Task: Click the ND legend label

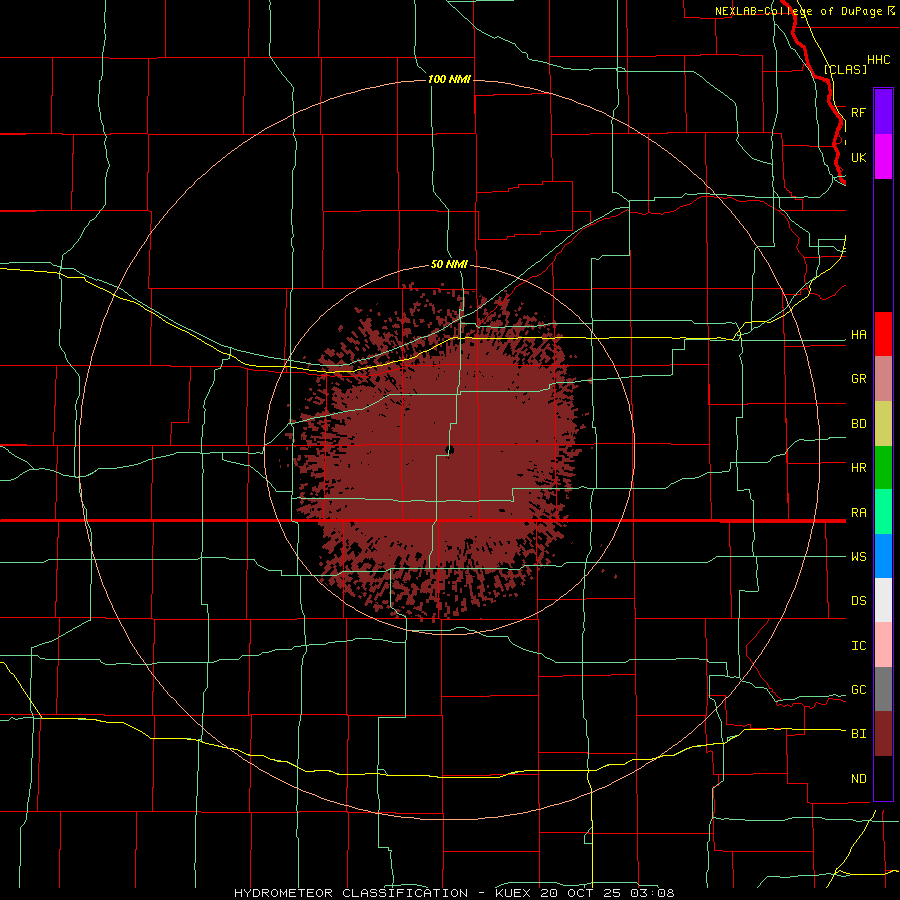Action: 858,779
